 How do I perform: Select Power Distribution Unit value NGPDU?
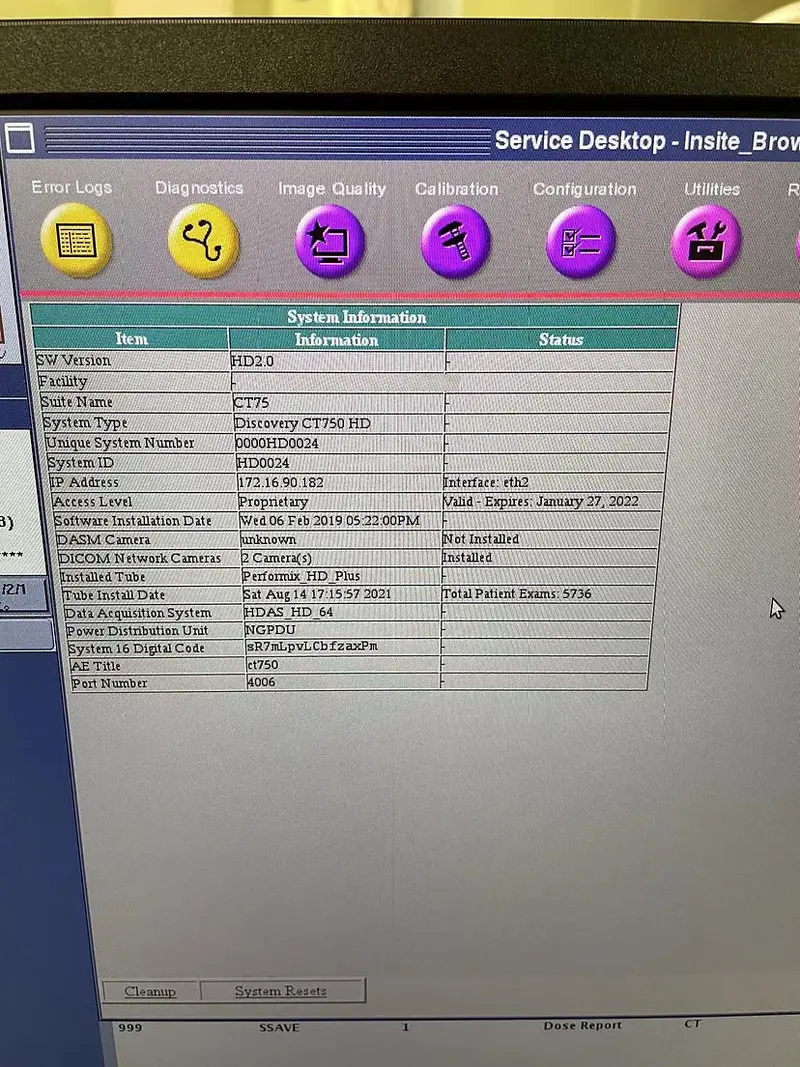(270, 629)
